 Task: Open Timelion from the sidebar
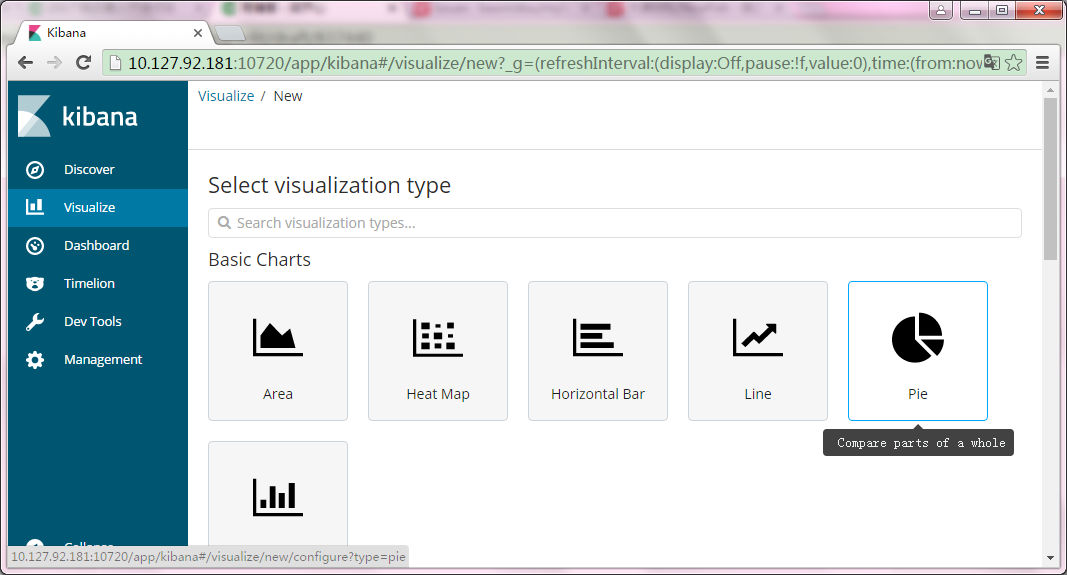98,284
